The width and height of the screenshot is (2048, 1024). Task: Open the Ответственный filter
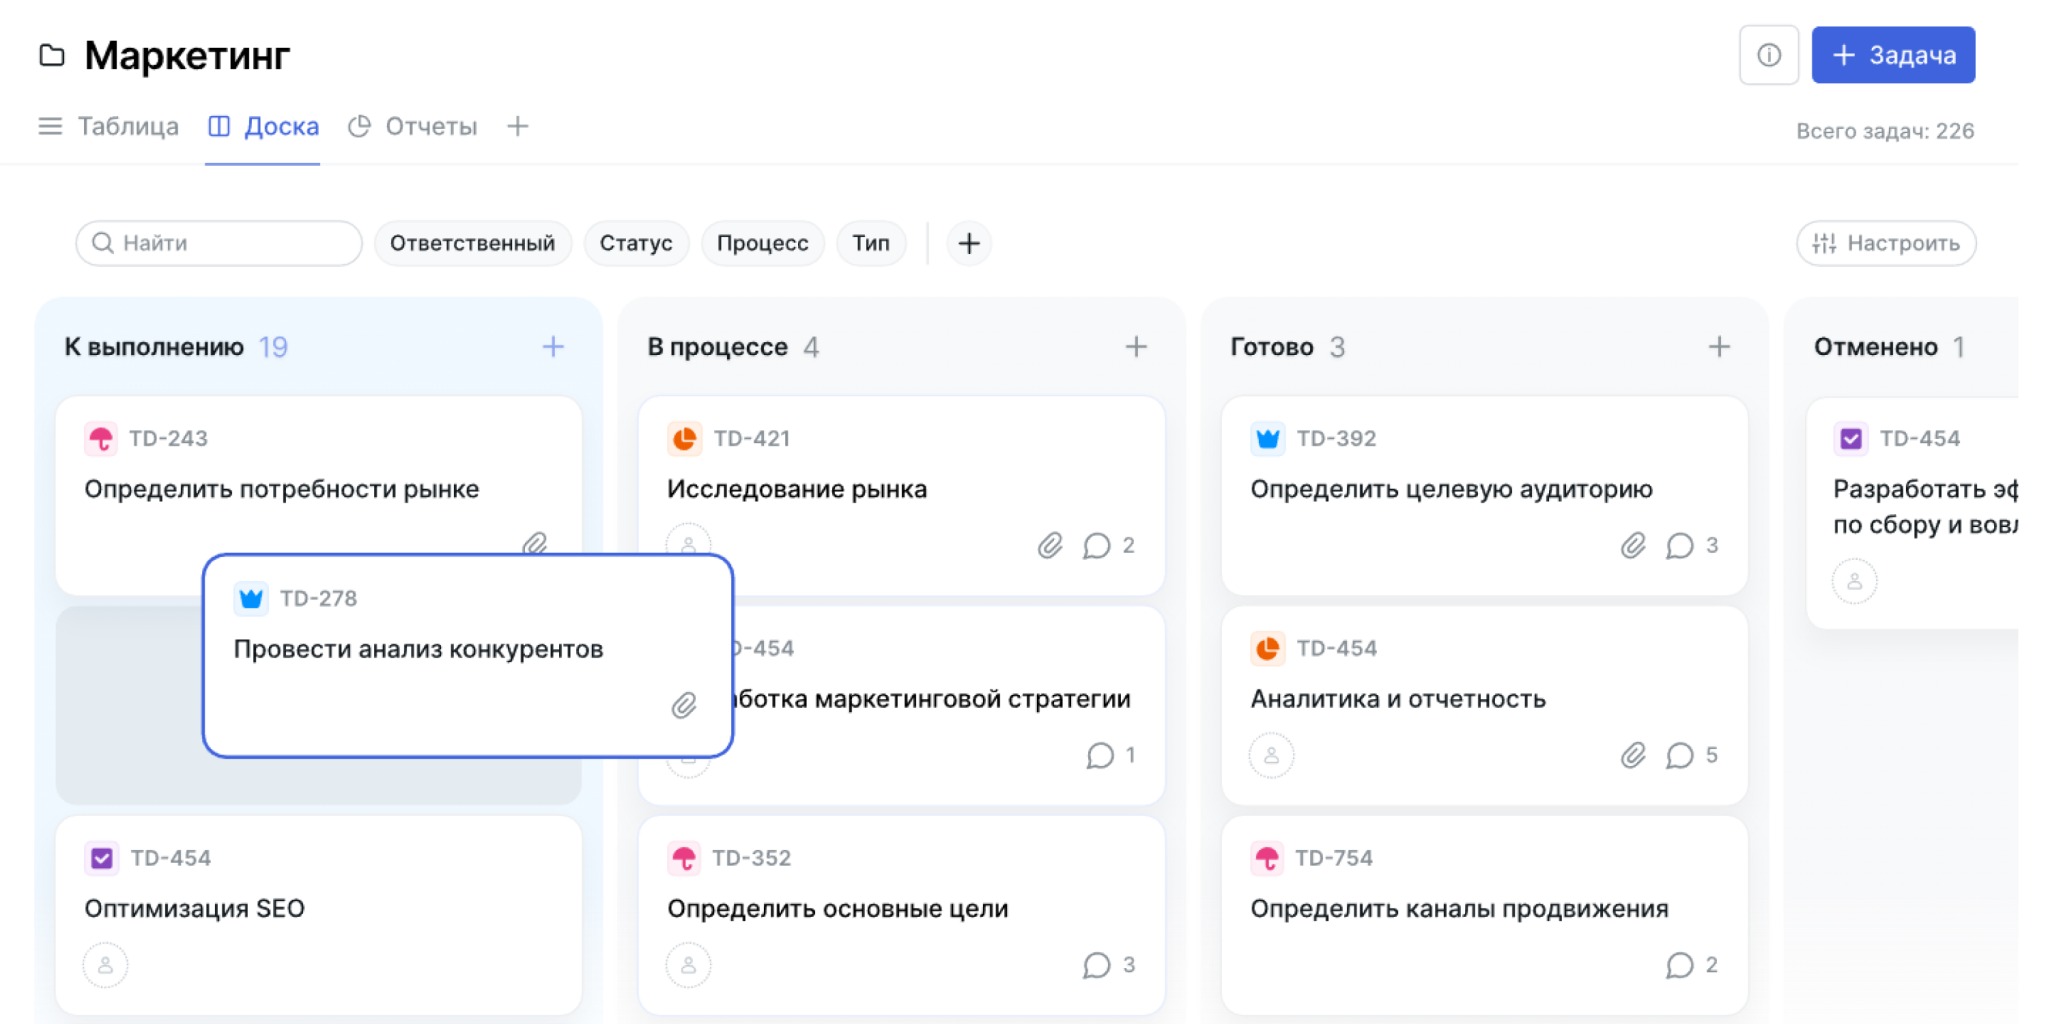point(472,243)
